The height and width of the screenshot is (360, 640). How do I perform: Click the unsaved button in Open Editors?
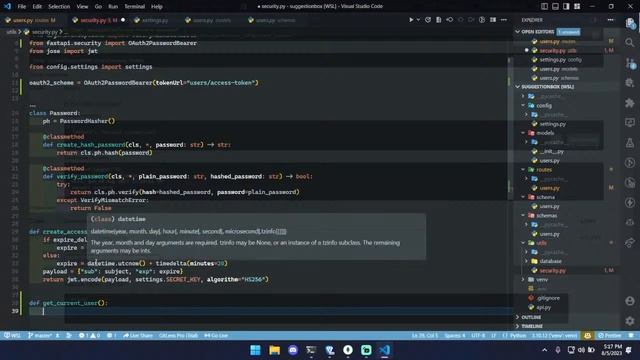point(569,32)
